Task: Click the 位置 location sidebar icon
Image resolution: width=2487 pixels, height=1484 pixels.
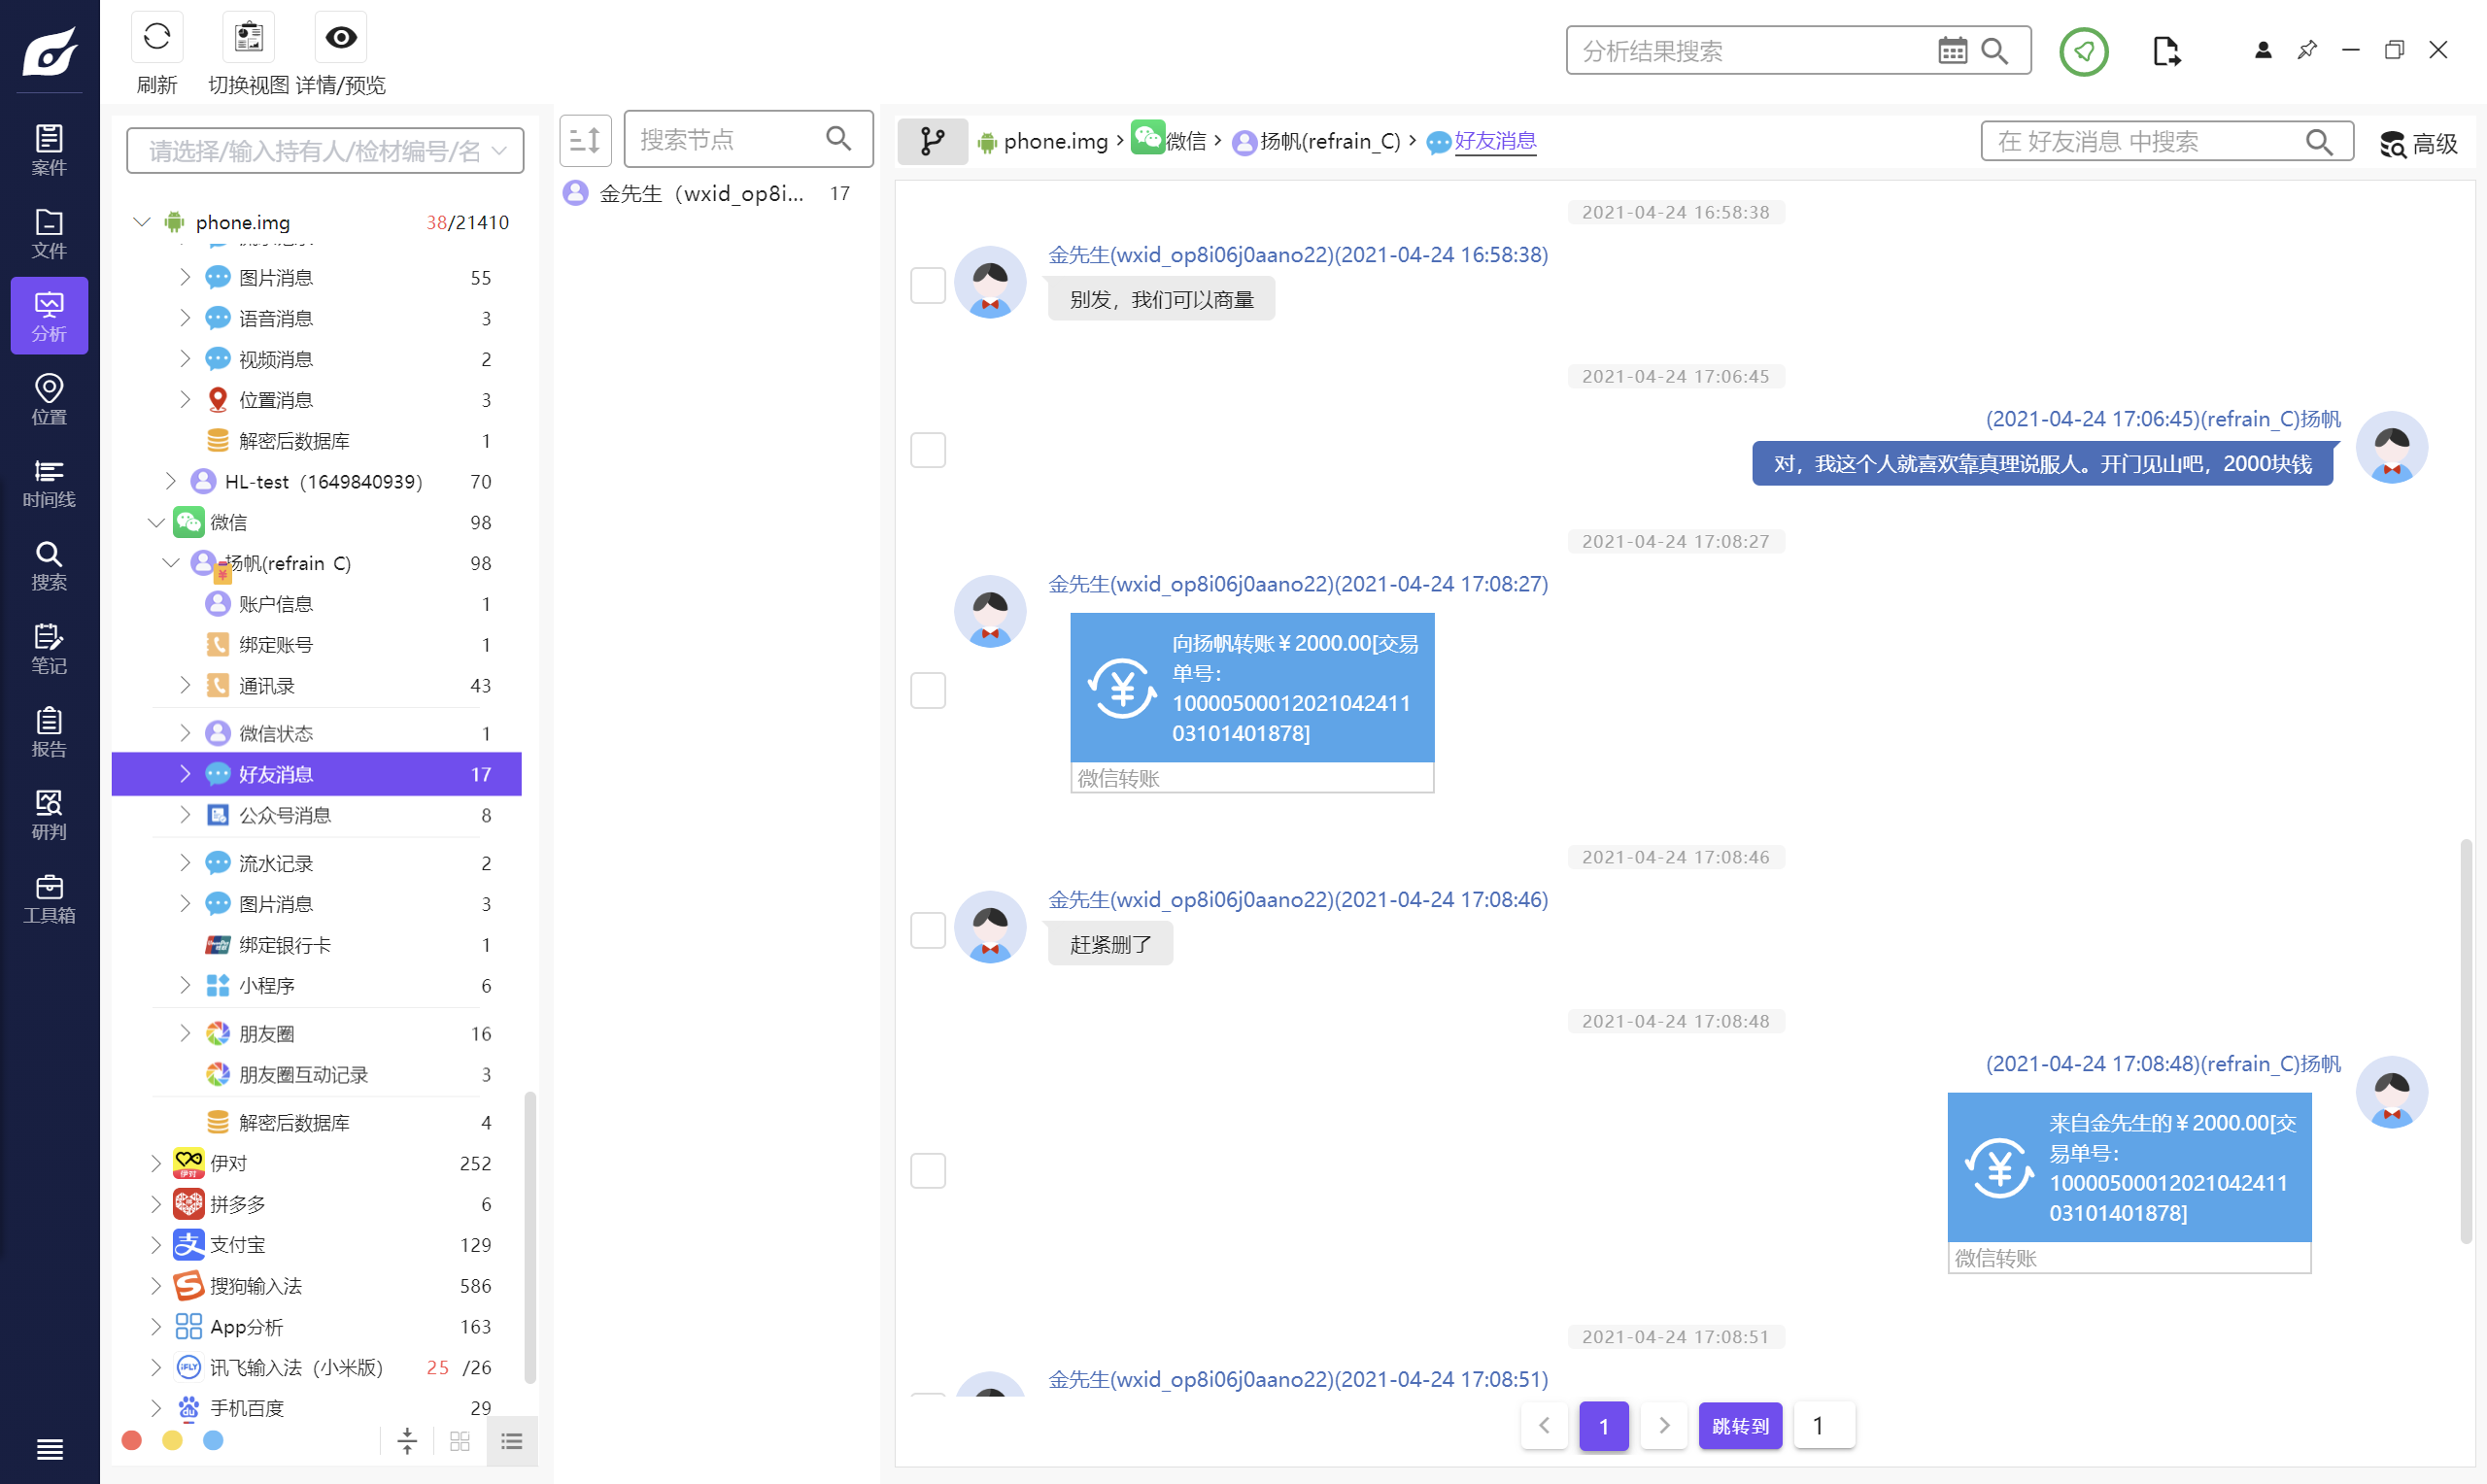Action: click(49, 399)
